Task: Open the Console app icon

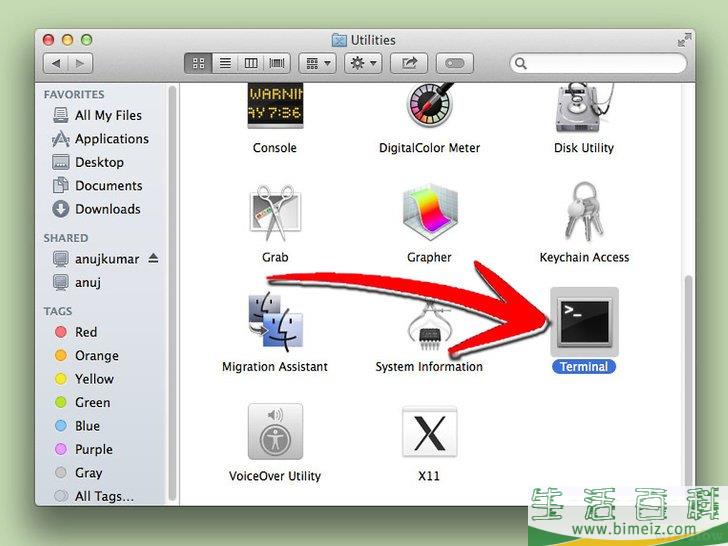Action: (275, 105)
